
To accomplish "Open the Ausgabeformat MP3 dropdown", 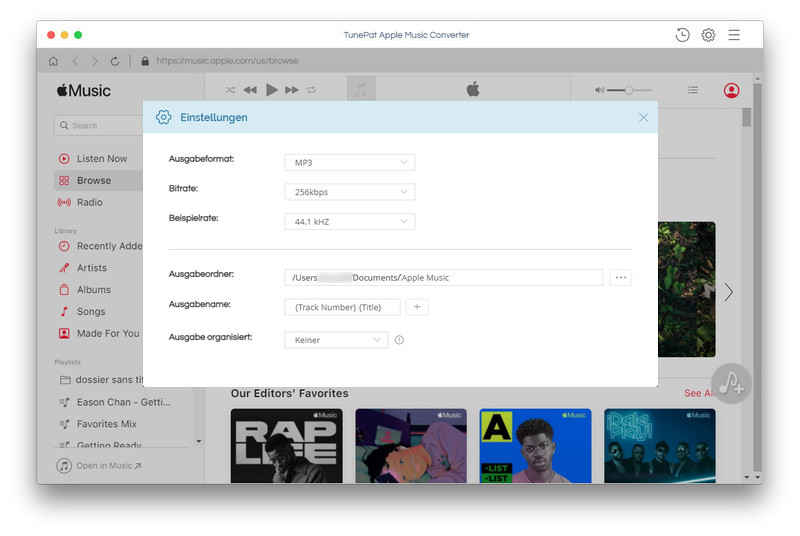I will (349, 162).
